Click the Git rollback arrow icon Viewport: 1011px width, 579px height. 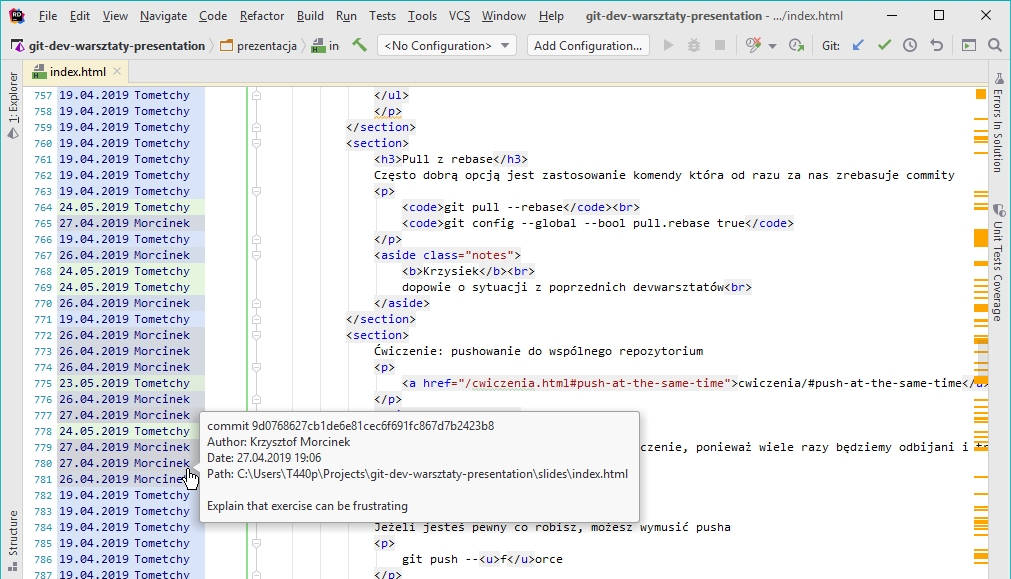point(936,45)
